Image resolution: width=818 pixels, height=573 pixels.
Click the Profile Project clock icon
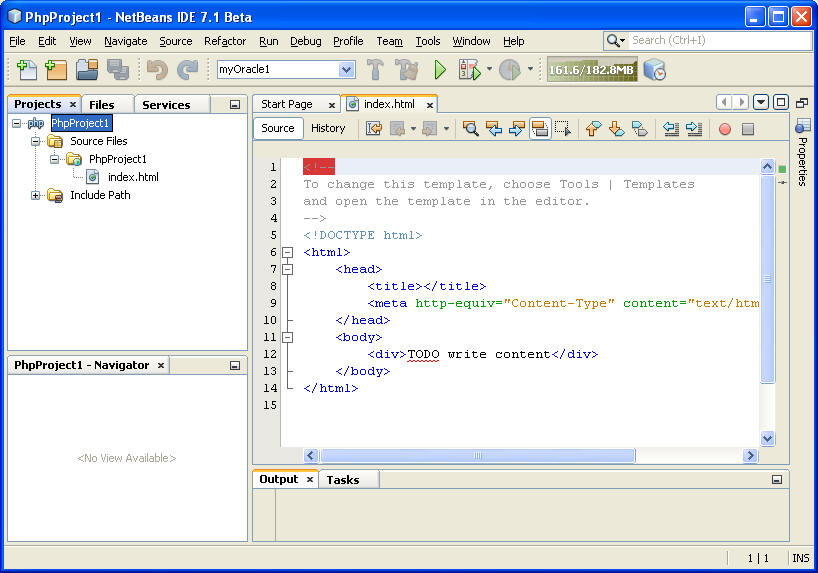click(x=510, y=69)
